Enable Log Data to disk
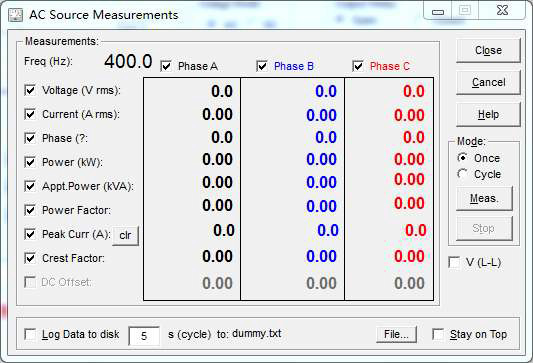Screen dimensions: 533x363 click(x=30, y=334)
